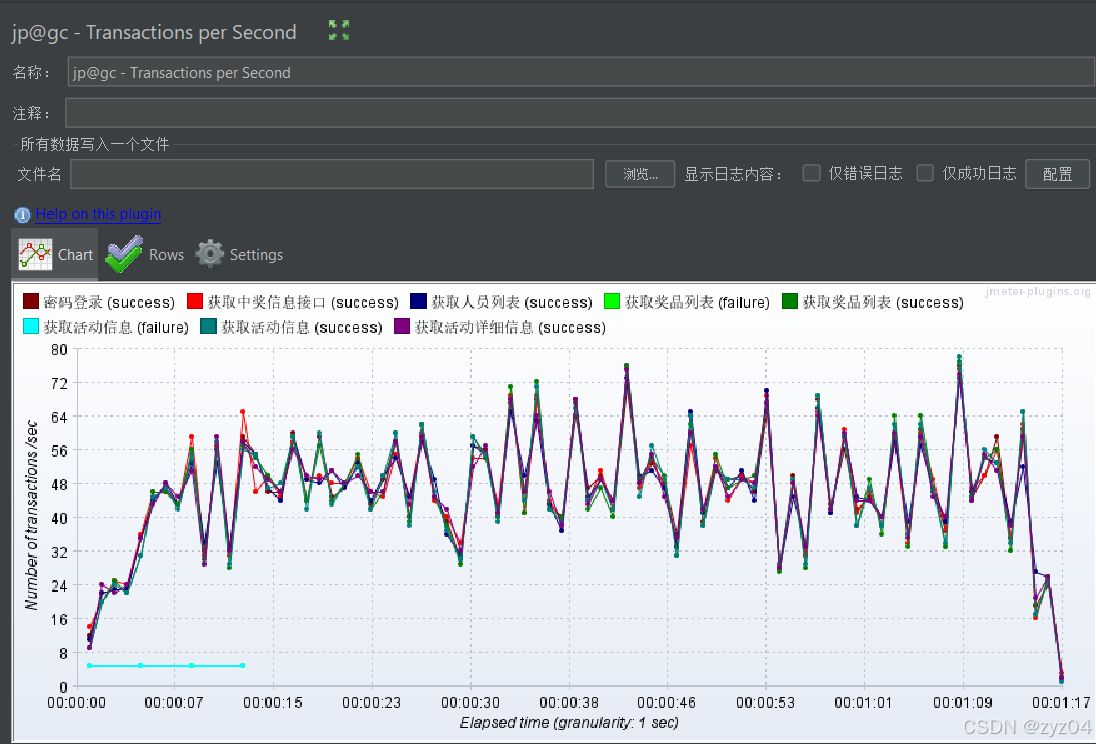Focus the 名称 name input field
The height and width of the screenshot is (744, 1096).
pos(581,72)
